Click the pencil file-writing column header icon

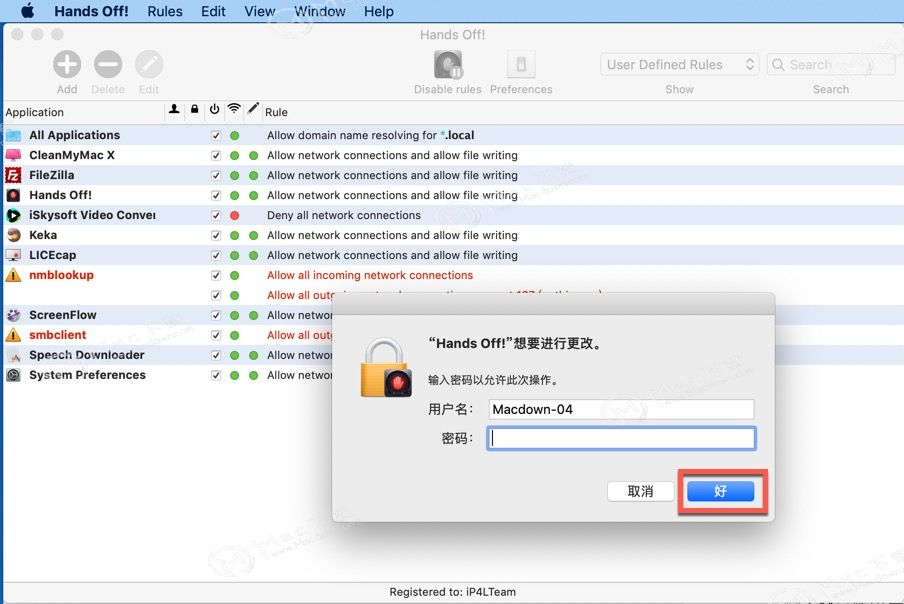tap(253, 108)
